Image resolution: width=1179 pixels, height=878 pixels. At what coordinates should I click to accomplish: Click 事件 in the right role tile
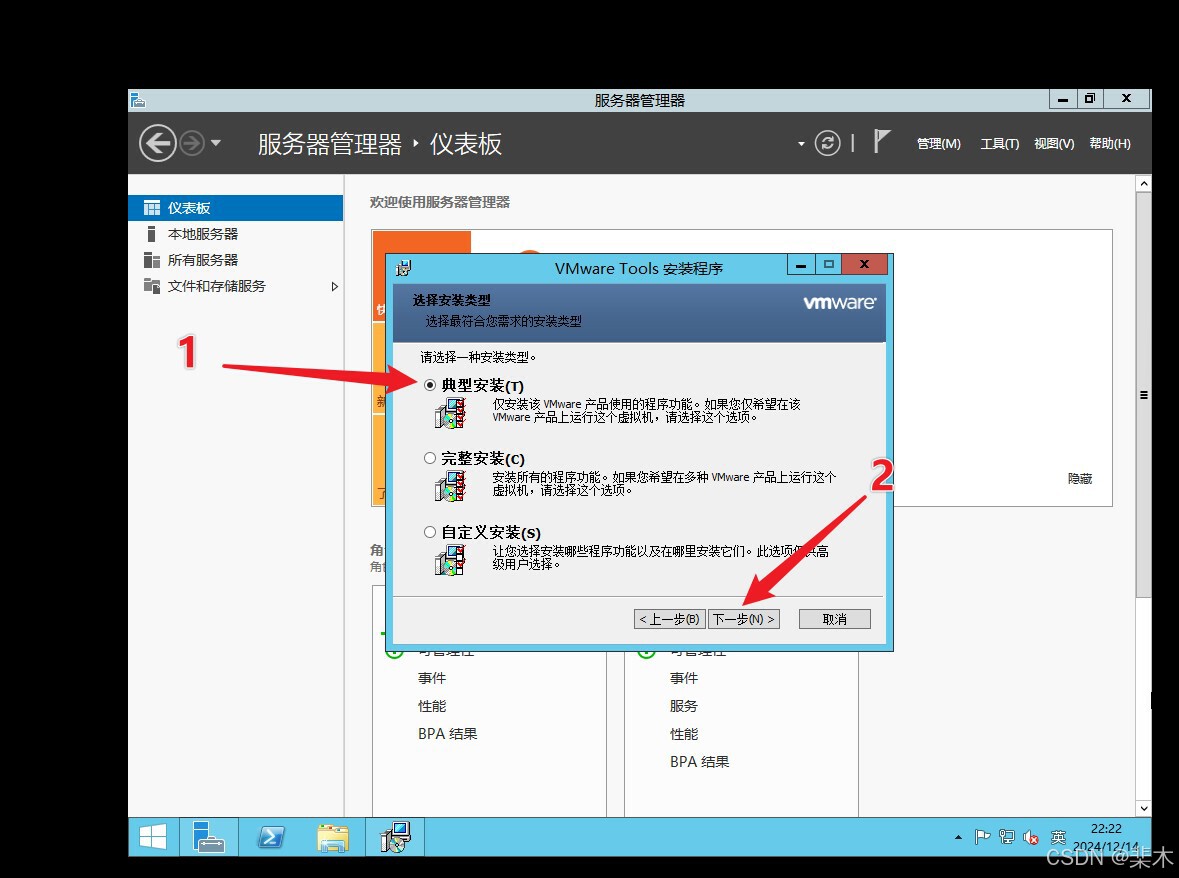coord(683,678)
